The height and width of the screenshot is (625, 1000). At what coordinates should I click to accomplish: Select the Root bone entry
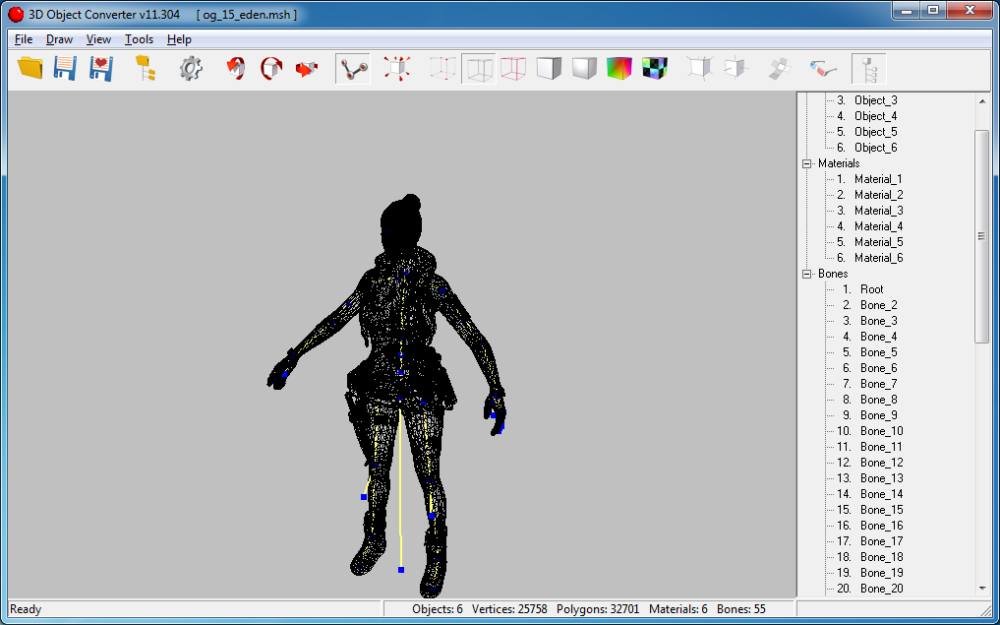[x=871, y=289]
